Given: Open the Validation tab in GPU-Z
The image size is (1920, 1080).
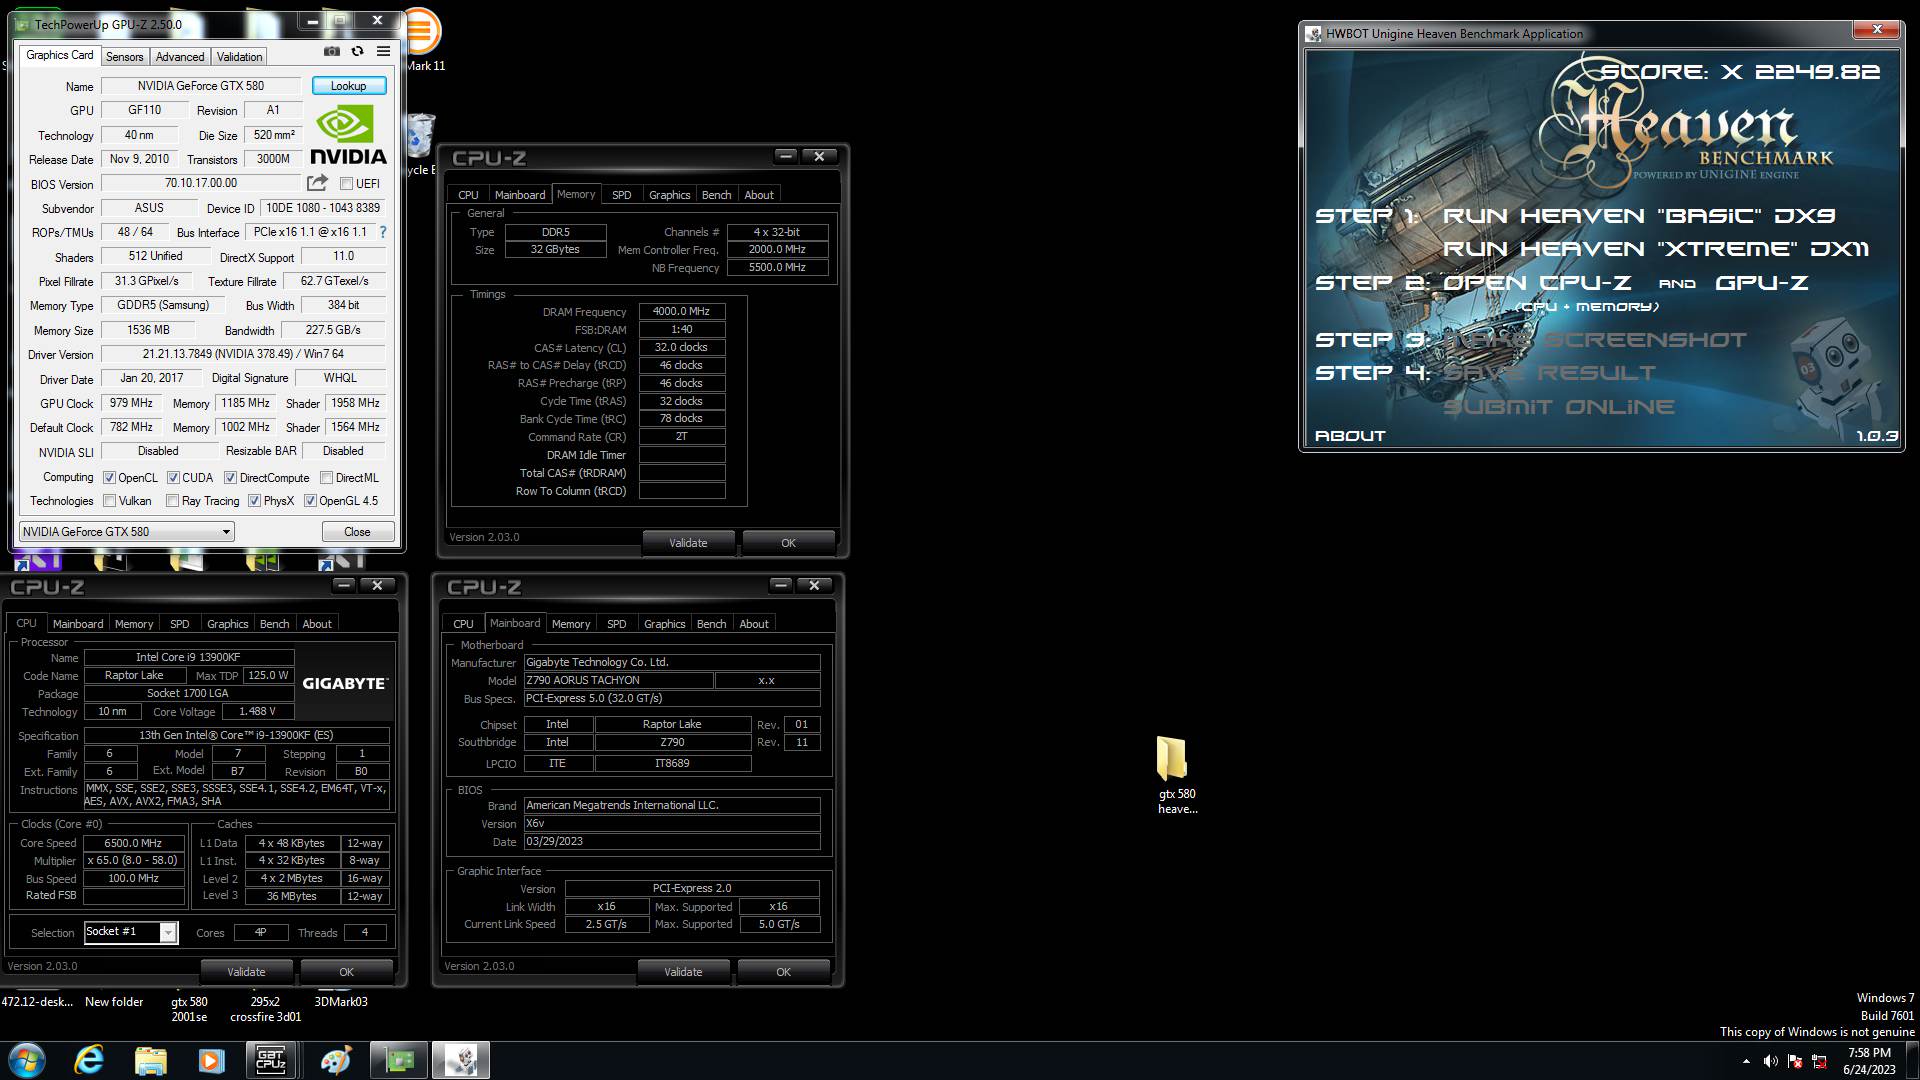Looking at the screenshot, I should (x=240, y=57).
